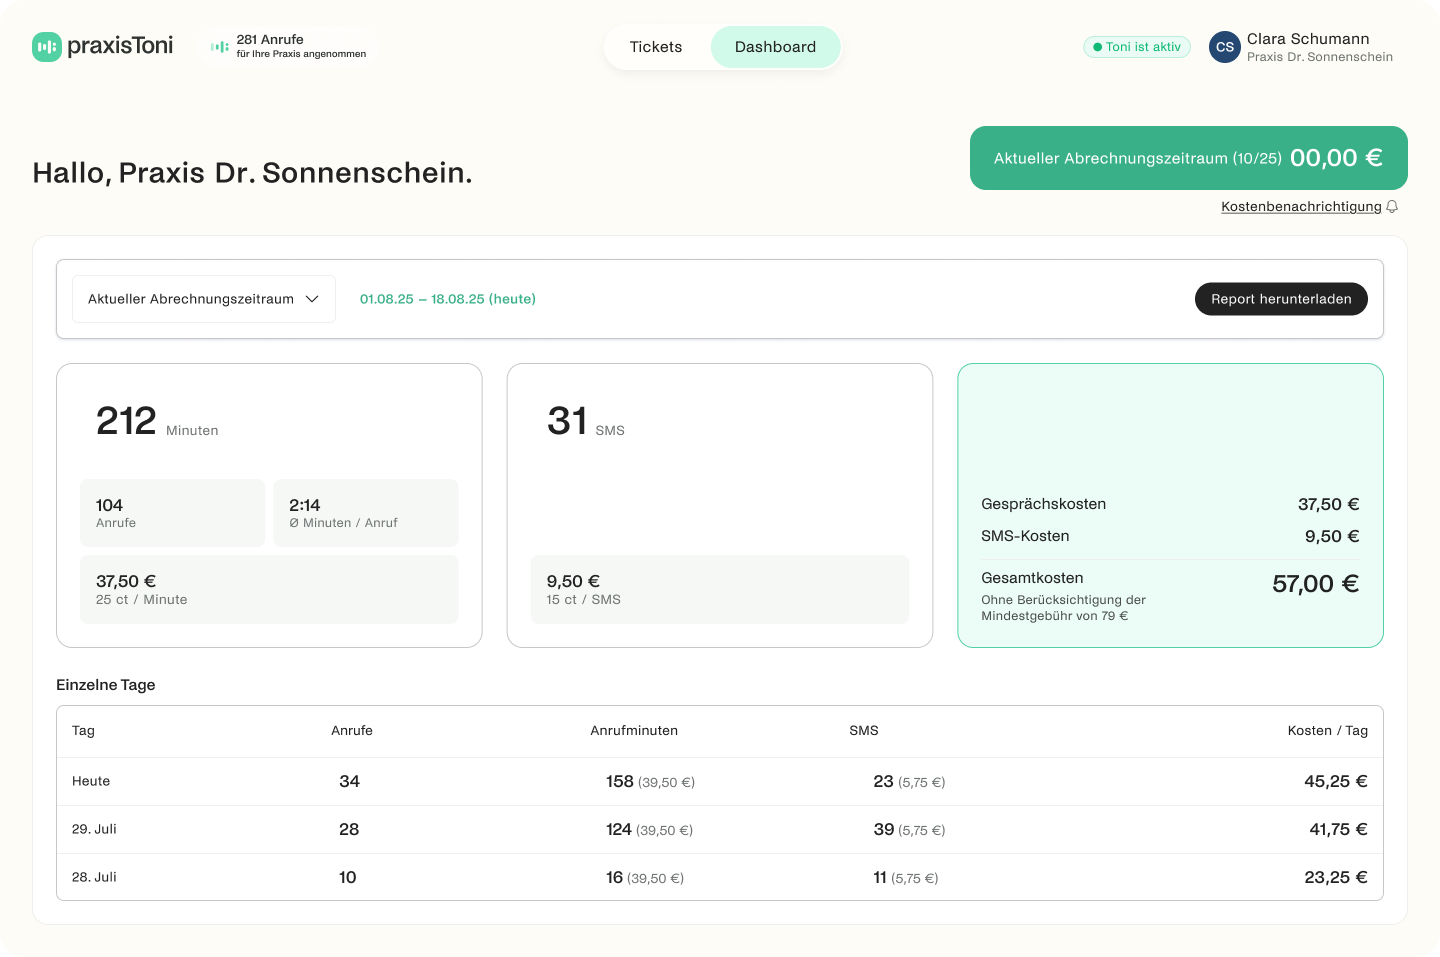Select the 28. Juli table row
Screen dimensions: 1440x957
tap(719, 877)
